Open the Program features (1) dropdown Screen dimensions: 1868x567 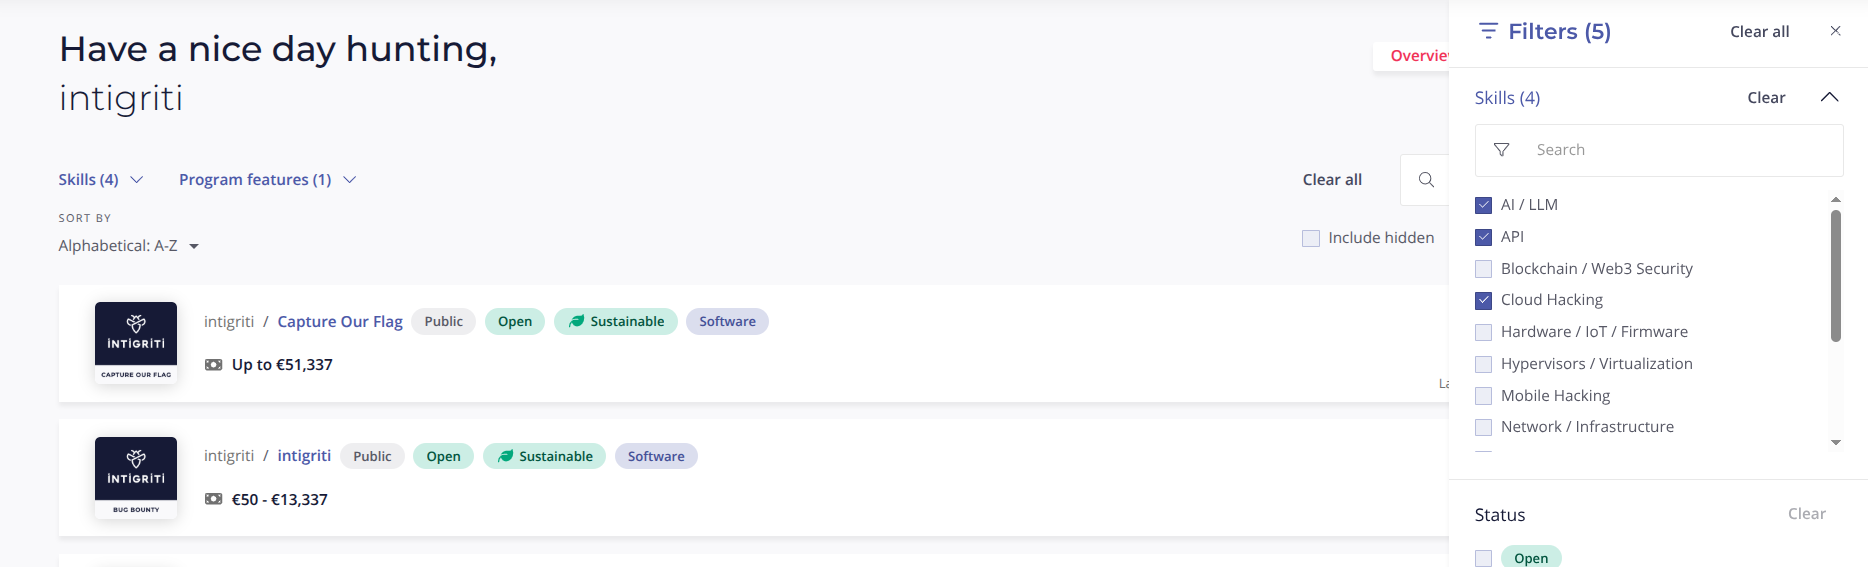tap(267, 180)
